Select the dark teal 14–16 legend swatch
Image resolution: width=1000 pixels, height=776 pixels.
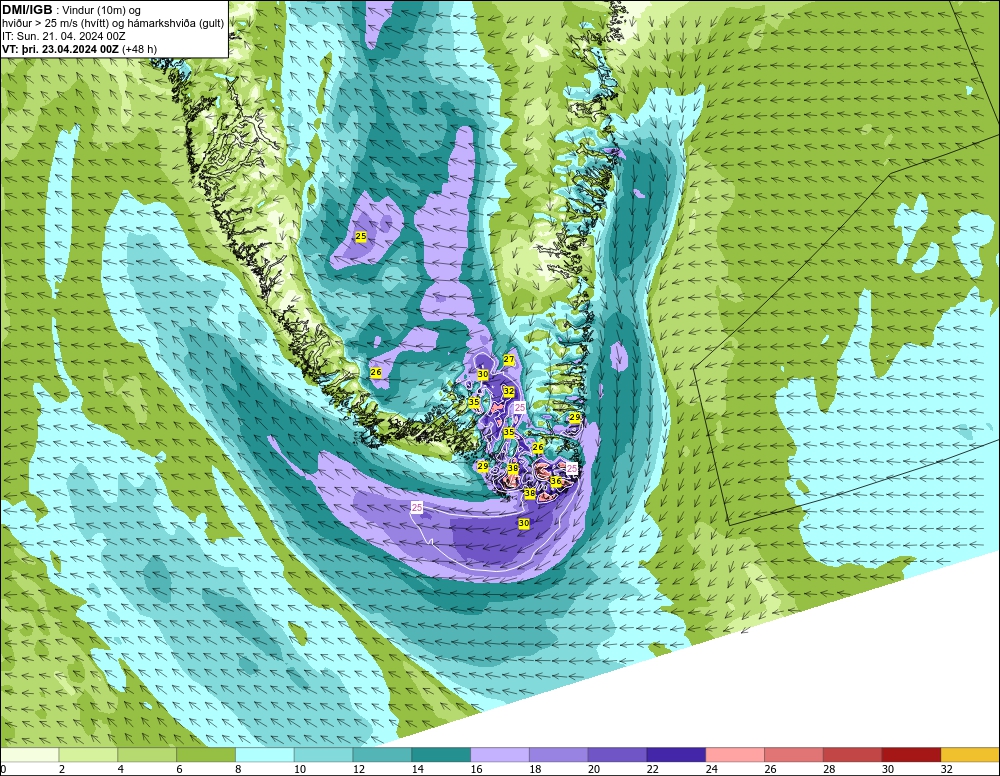pyautogui.click(x=441, y=755)
